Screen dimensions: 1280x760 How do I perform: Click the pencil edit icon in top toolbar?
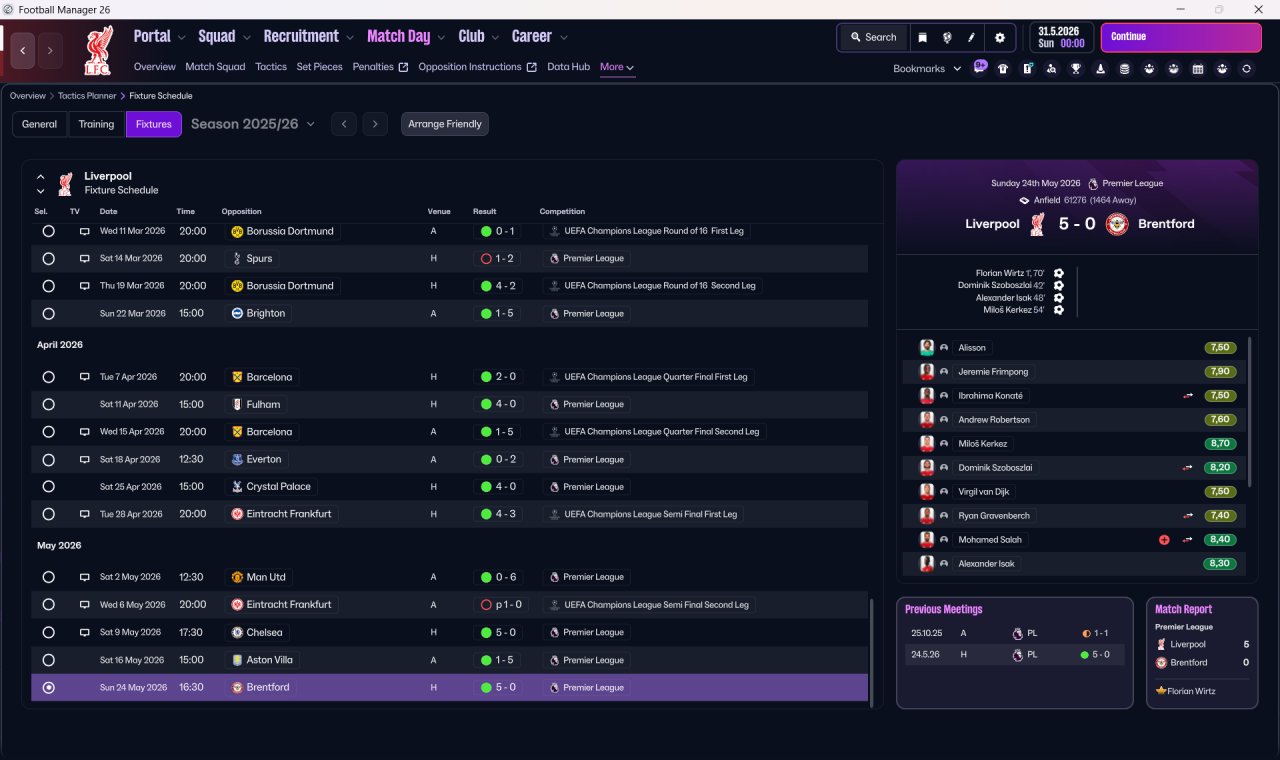click(971, 37)
